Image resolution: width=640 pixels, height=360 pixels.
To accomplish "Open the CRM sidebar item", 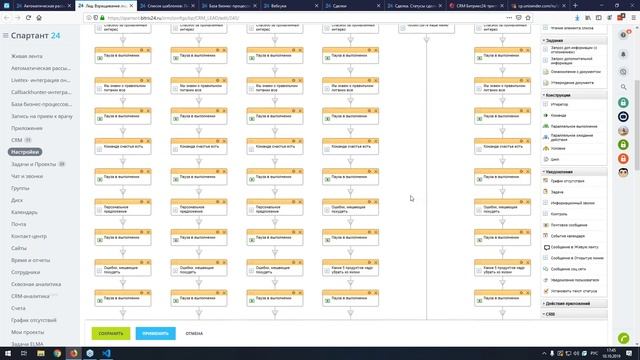I will (17, 140).
